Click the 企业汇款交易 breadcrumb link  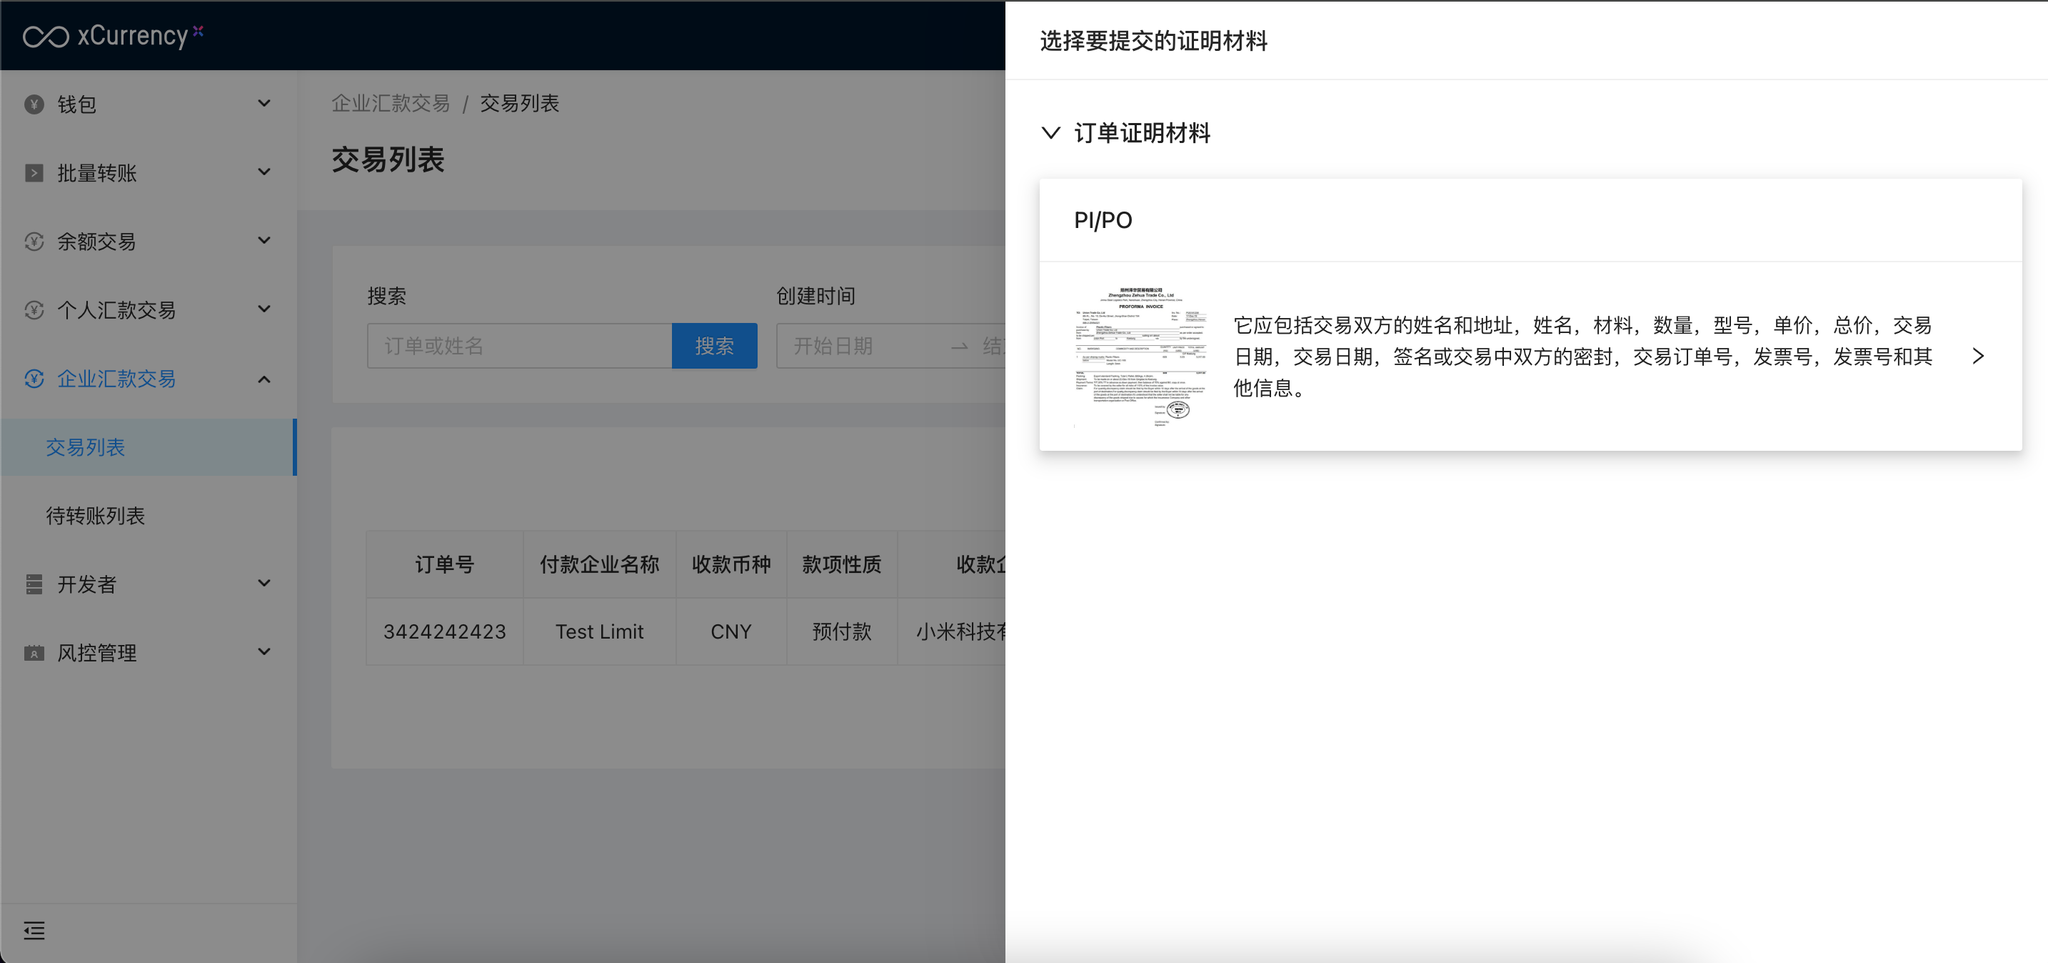pos(391,104)
